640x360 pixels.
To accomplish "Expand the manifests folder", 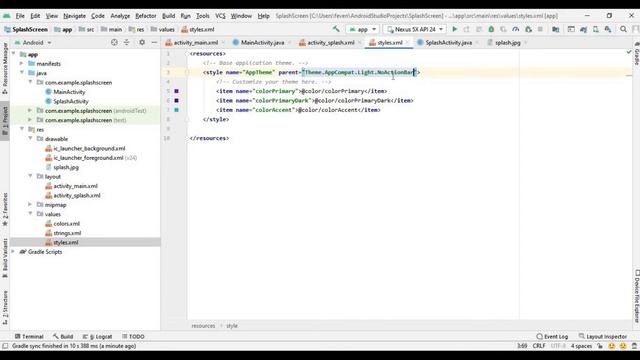I will click(x=22, y=63).
